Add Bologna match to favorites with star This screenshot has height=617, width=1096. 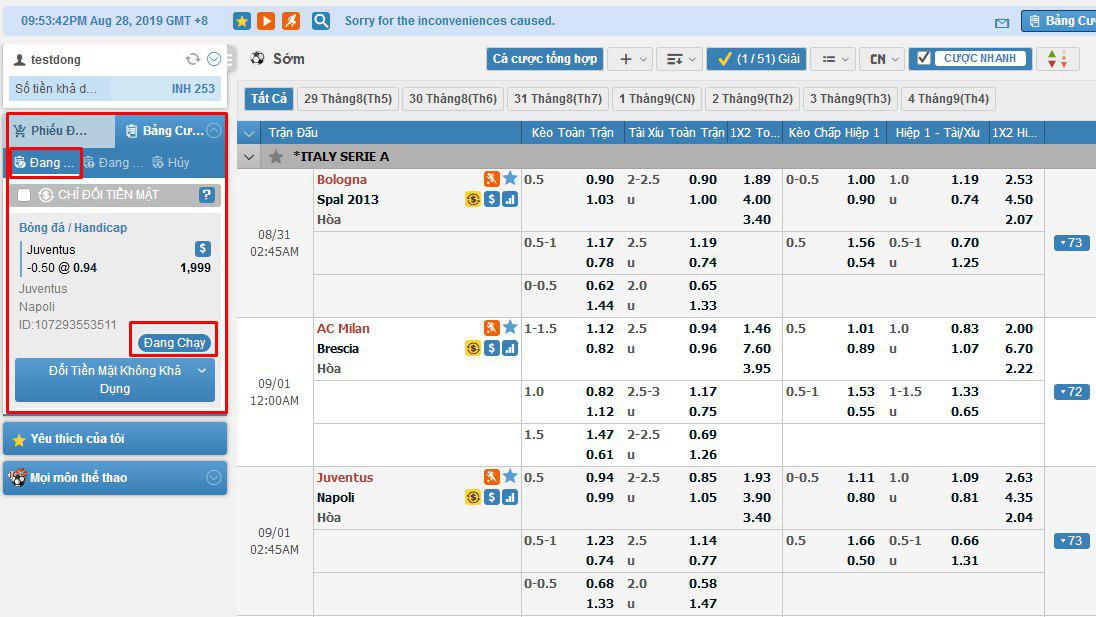click(510, 179)
